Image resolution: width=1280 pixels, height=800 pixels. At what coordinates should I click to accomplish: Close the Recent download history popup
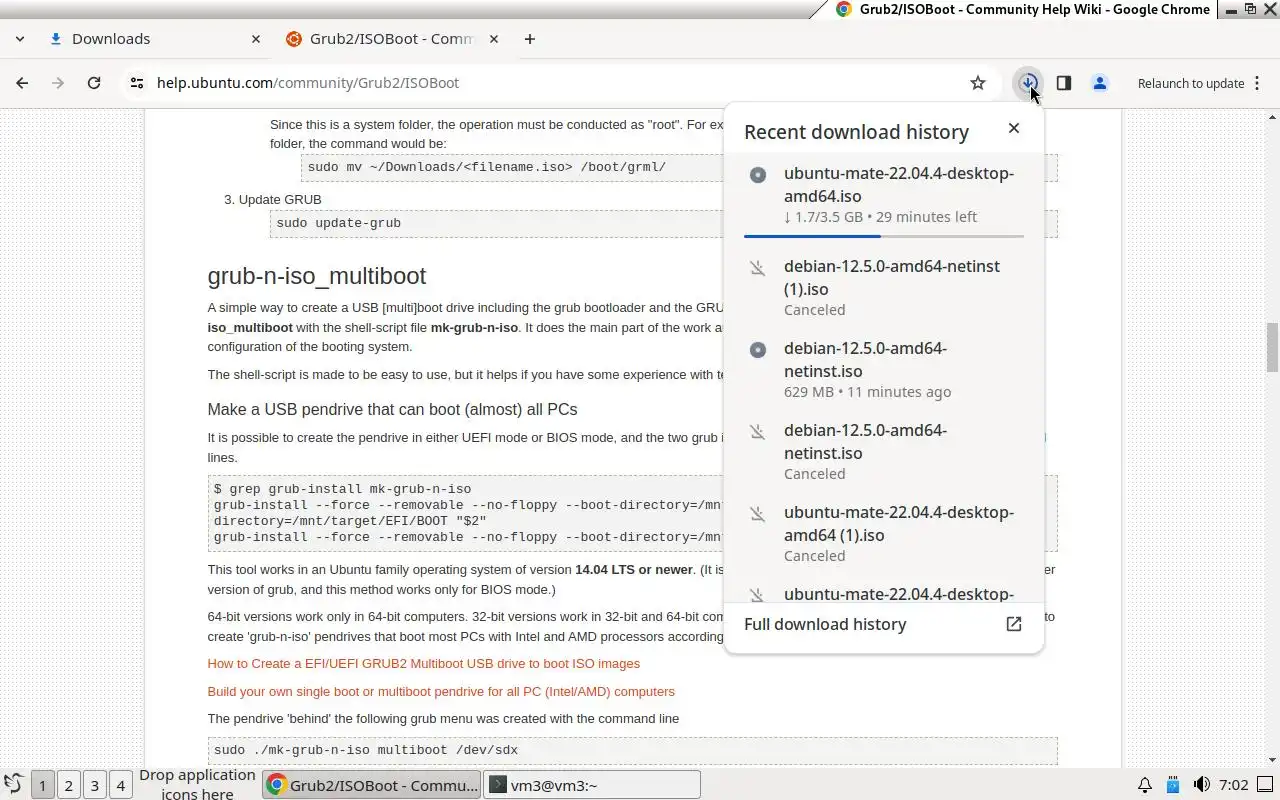coord(1014,128)
